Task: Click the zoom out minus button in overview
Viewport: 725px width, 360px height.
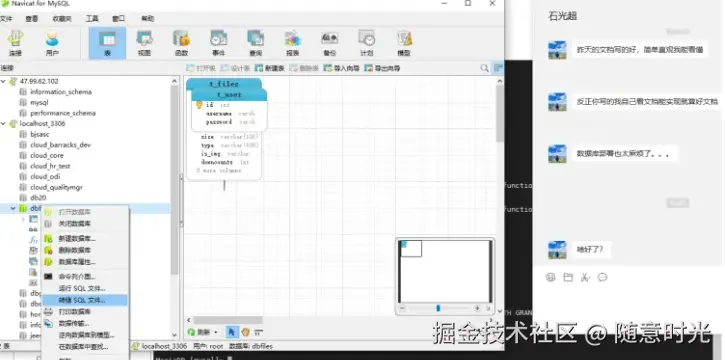Action: [402, 308]
